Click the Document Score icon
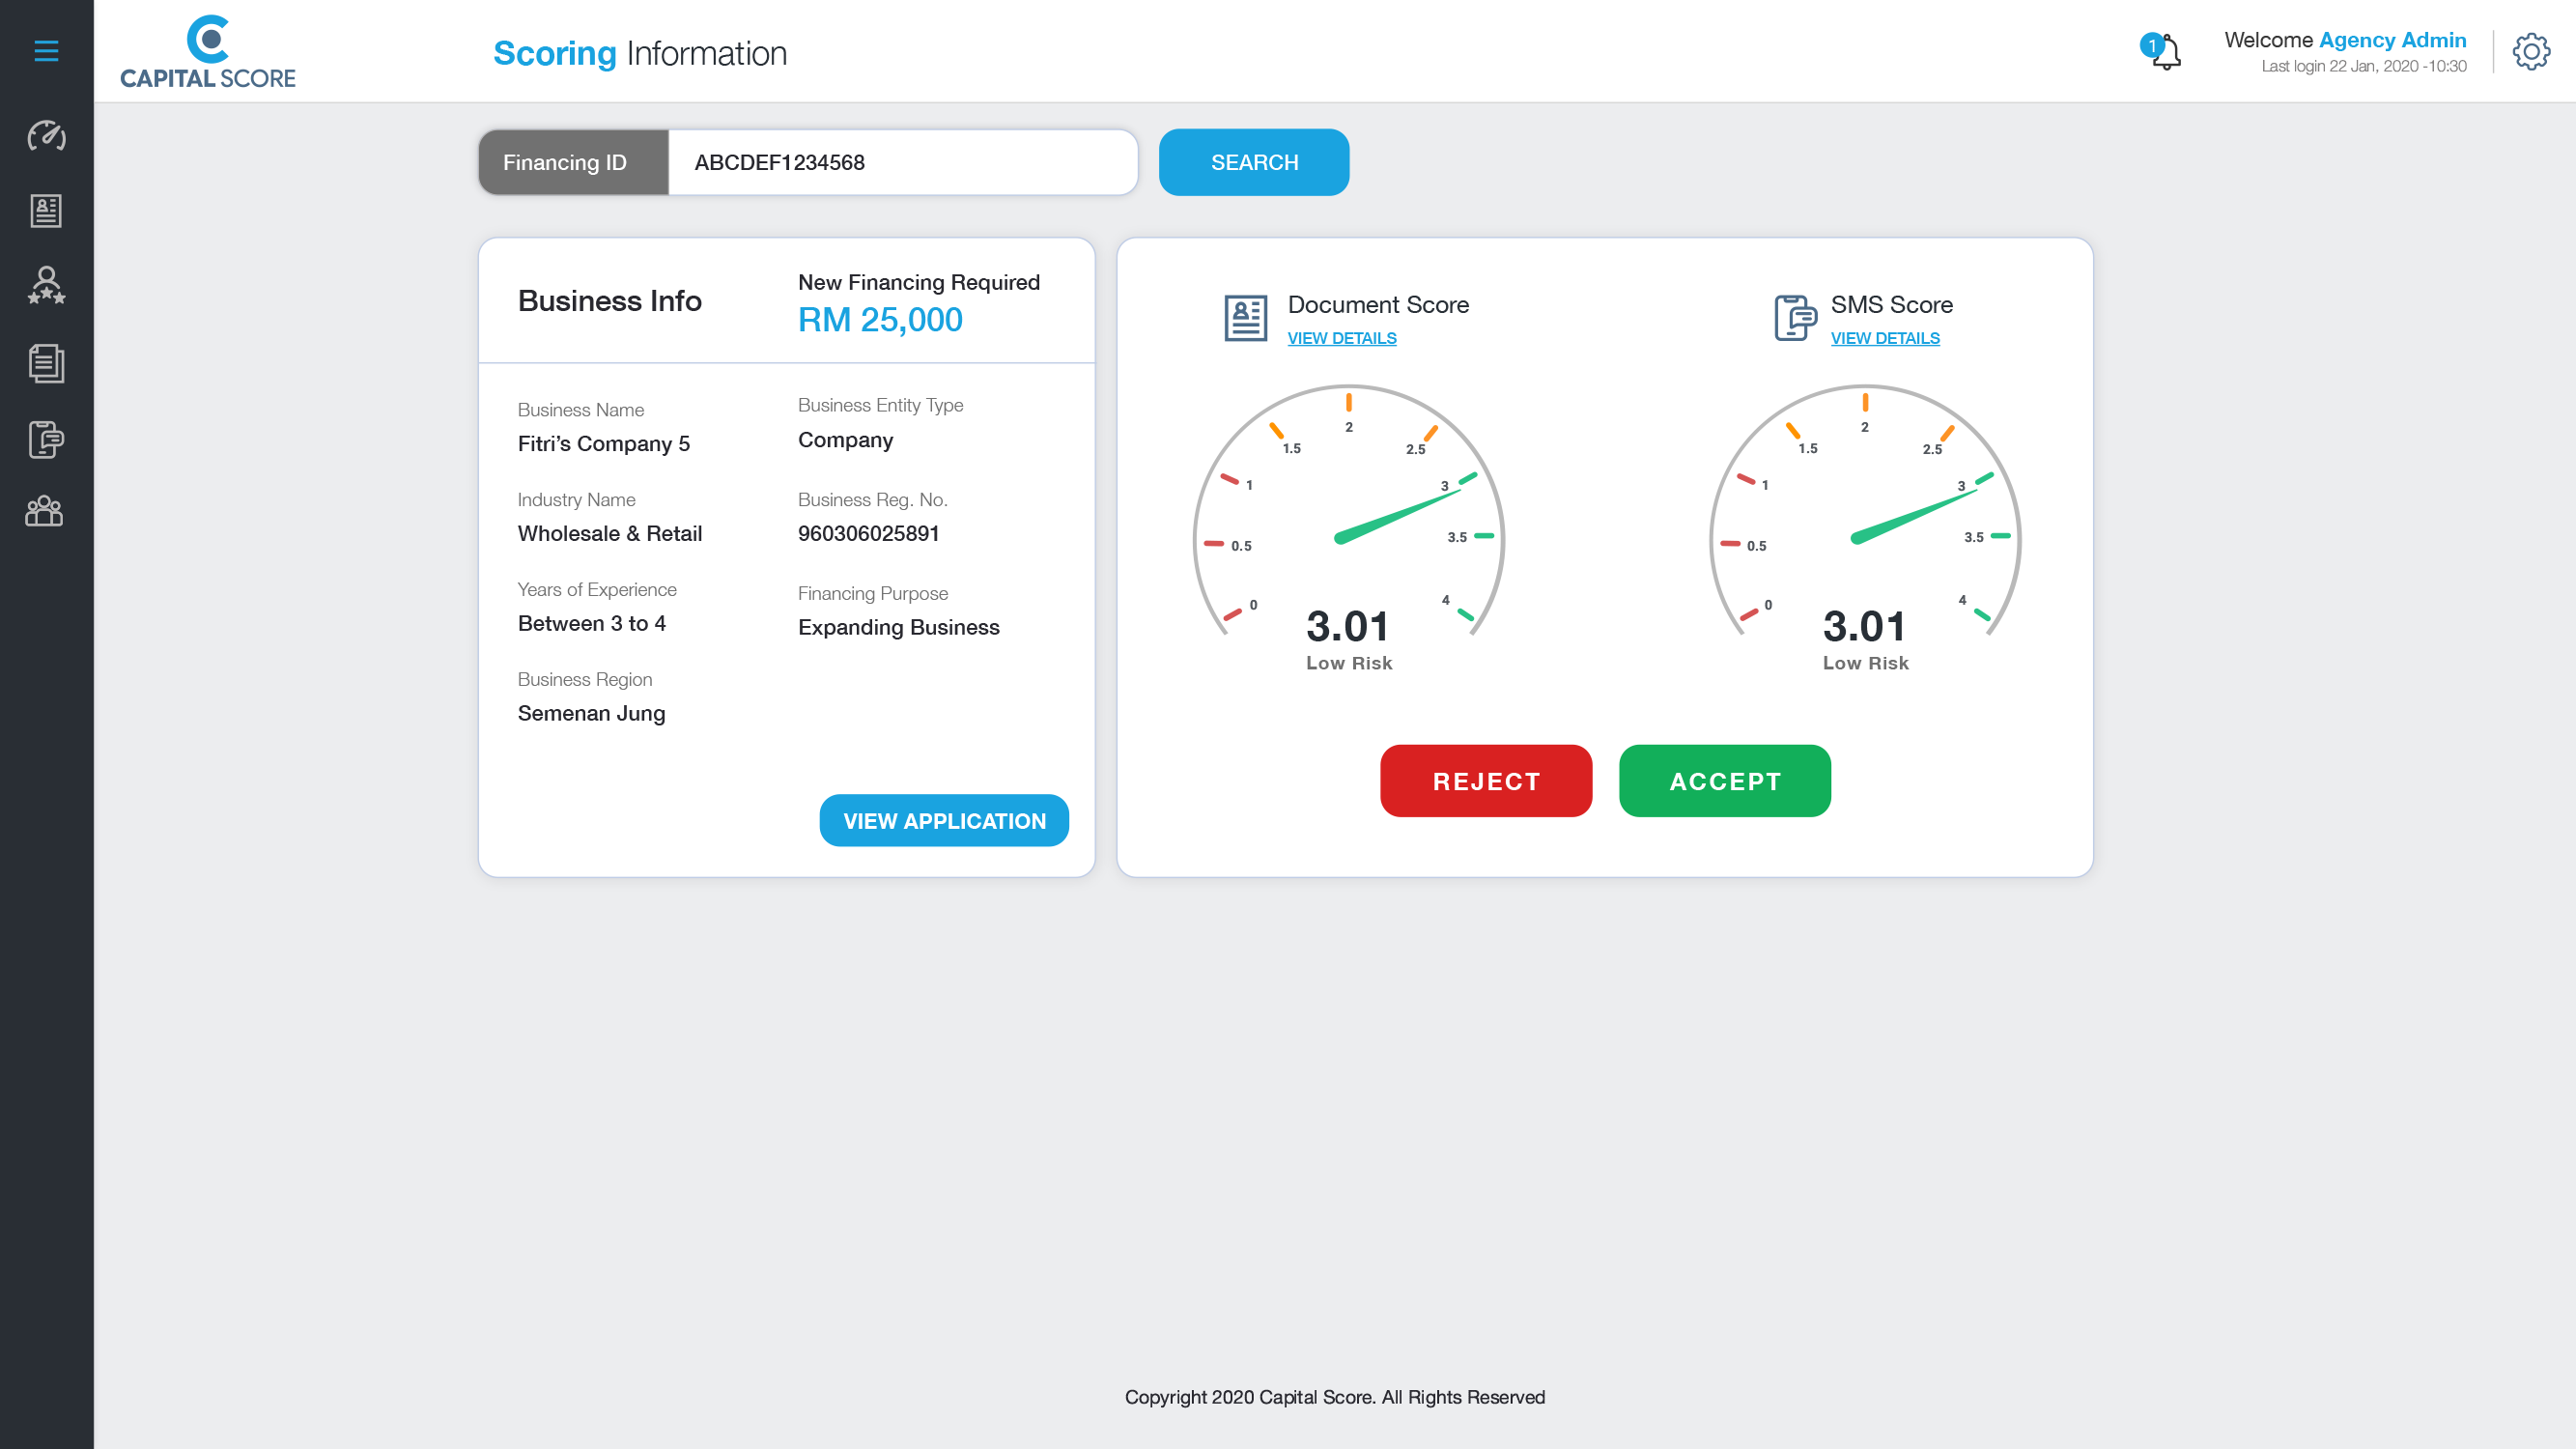Screen dimensions: 2576x1449 [1245, 318]
